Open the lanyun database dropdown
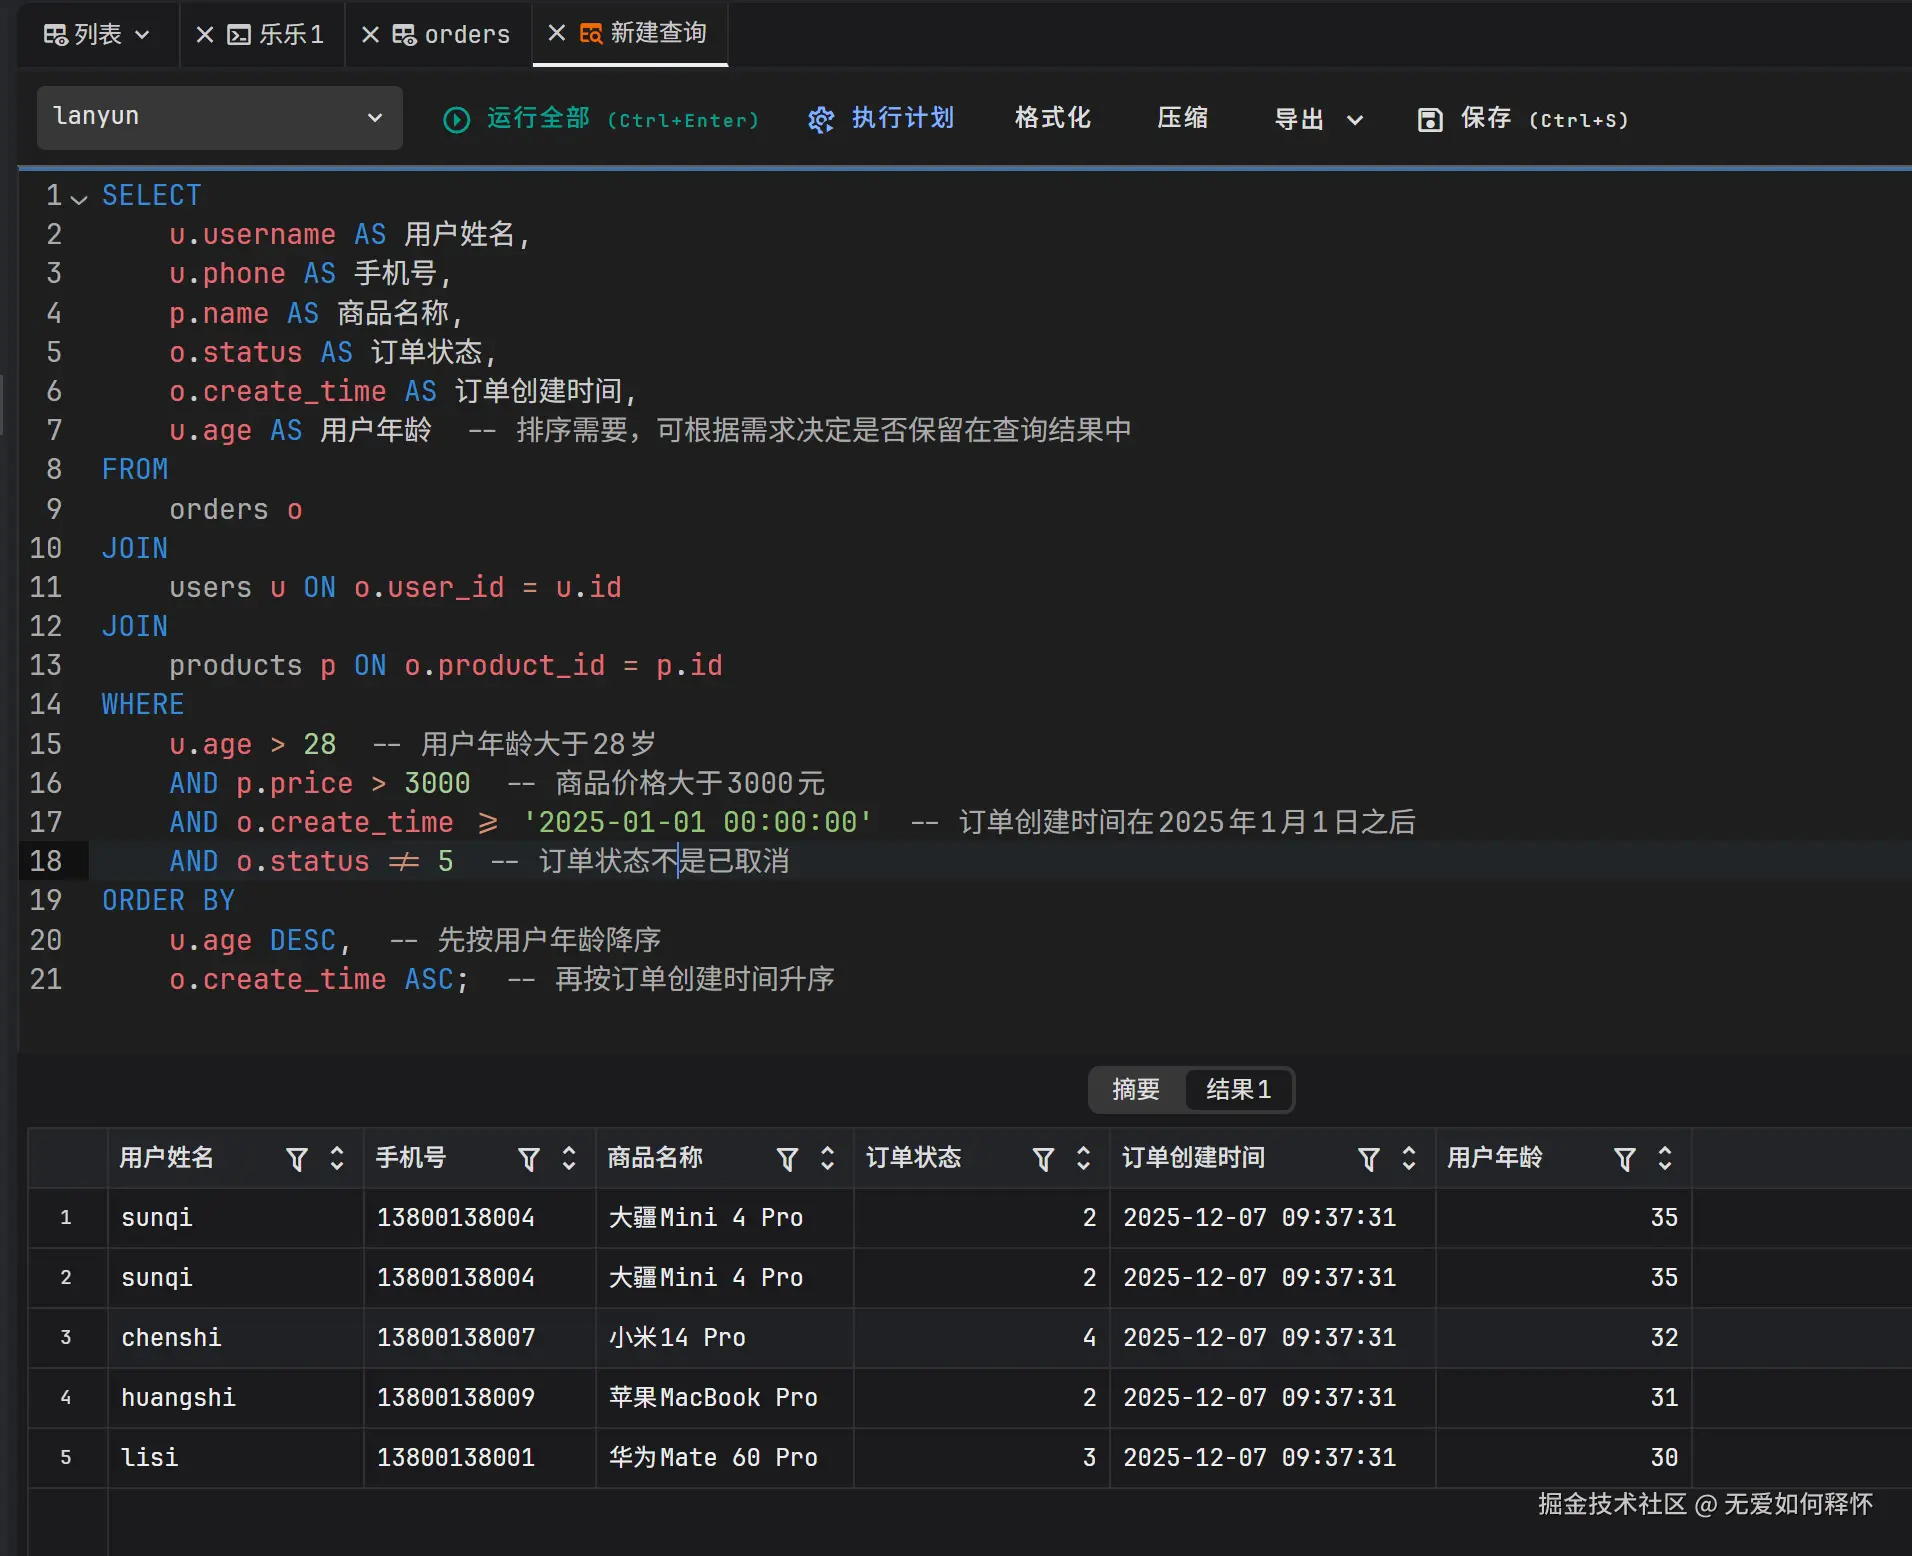 [x=220, y=117]
